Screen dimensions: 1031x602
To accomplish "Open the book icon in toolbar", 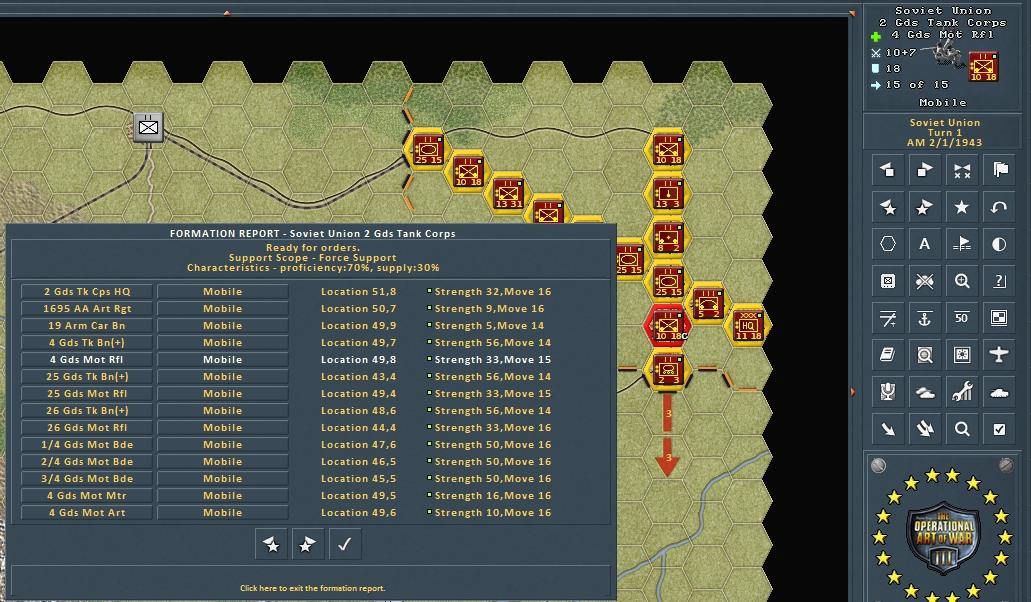I will [888, 356].
